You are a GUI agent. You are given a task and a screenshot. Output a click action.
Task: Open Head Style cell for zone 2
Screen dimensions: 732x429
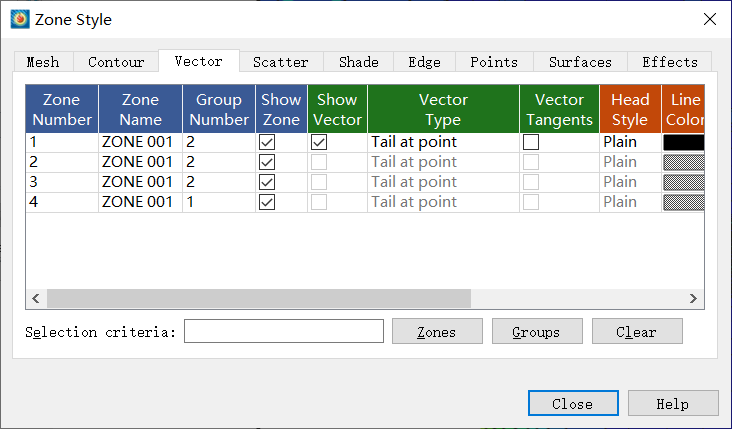tap(630, 162)
